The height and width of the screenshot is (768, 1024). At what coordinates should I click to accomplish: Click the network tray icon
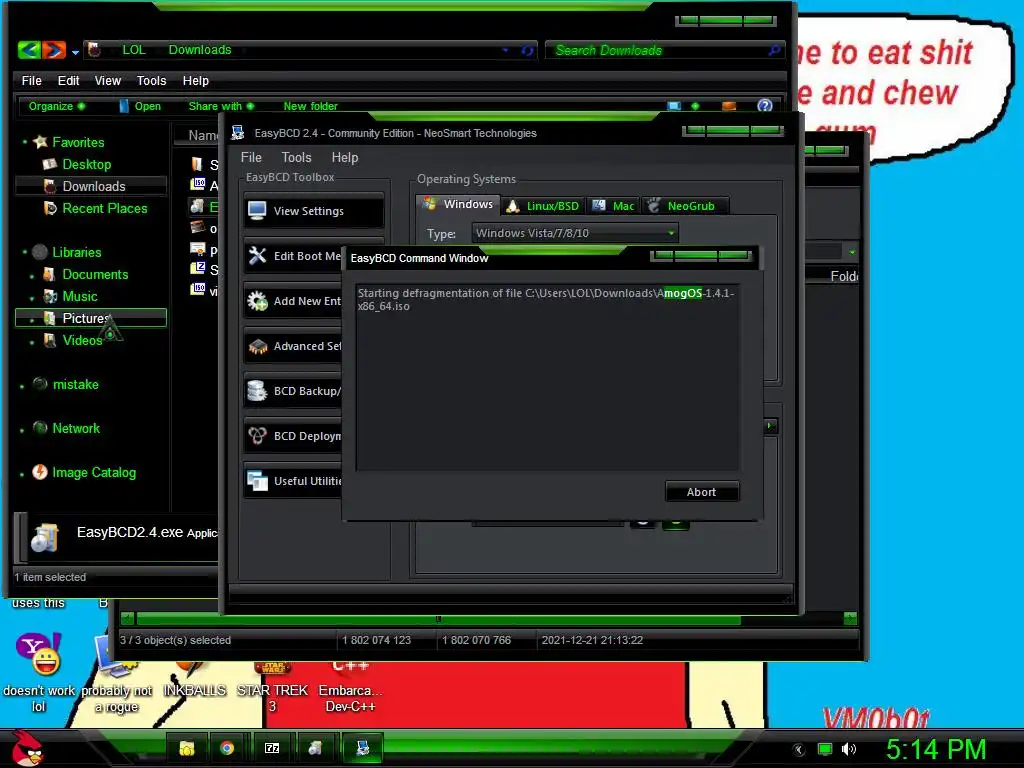pyautogui.click(x=825, y=749)
